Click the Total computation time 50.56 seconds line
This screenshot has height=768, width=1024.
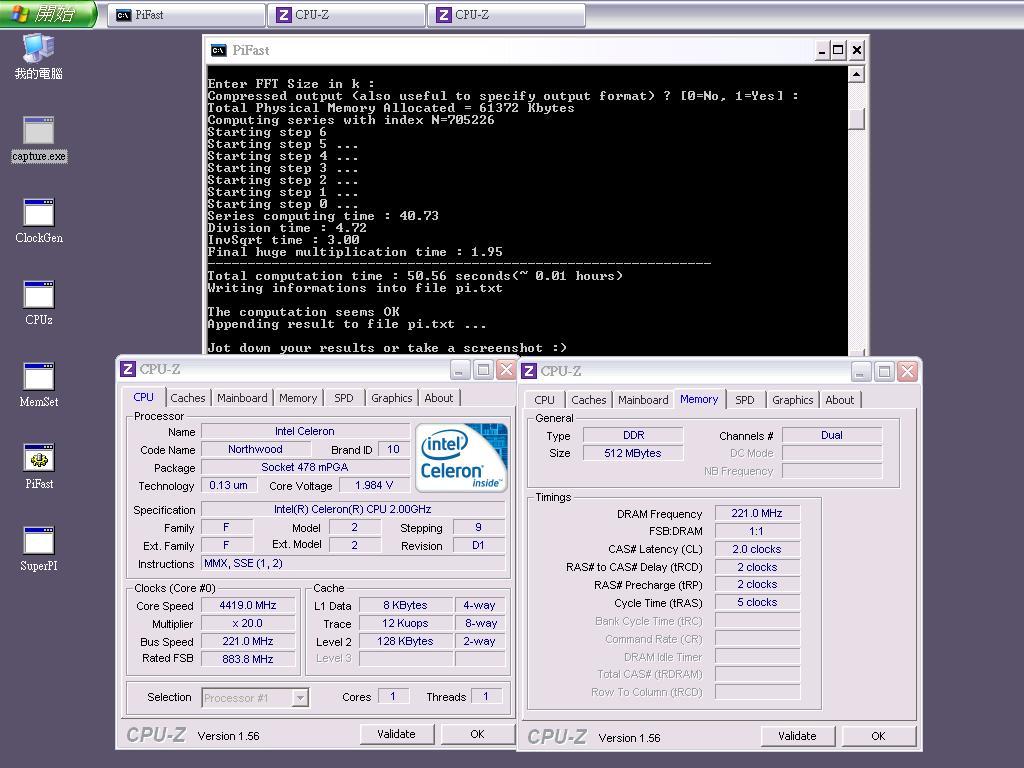[x=415, y=276]
